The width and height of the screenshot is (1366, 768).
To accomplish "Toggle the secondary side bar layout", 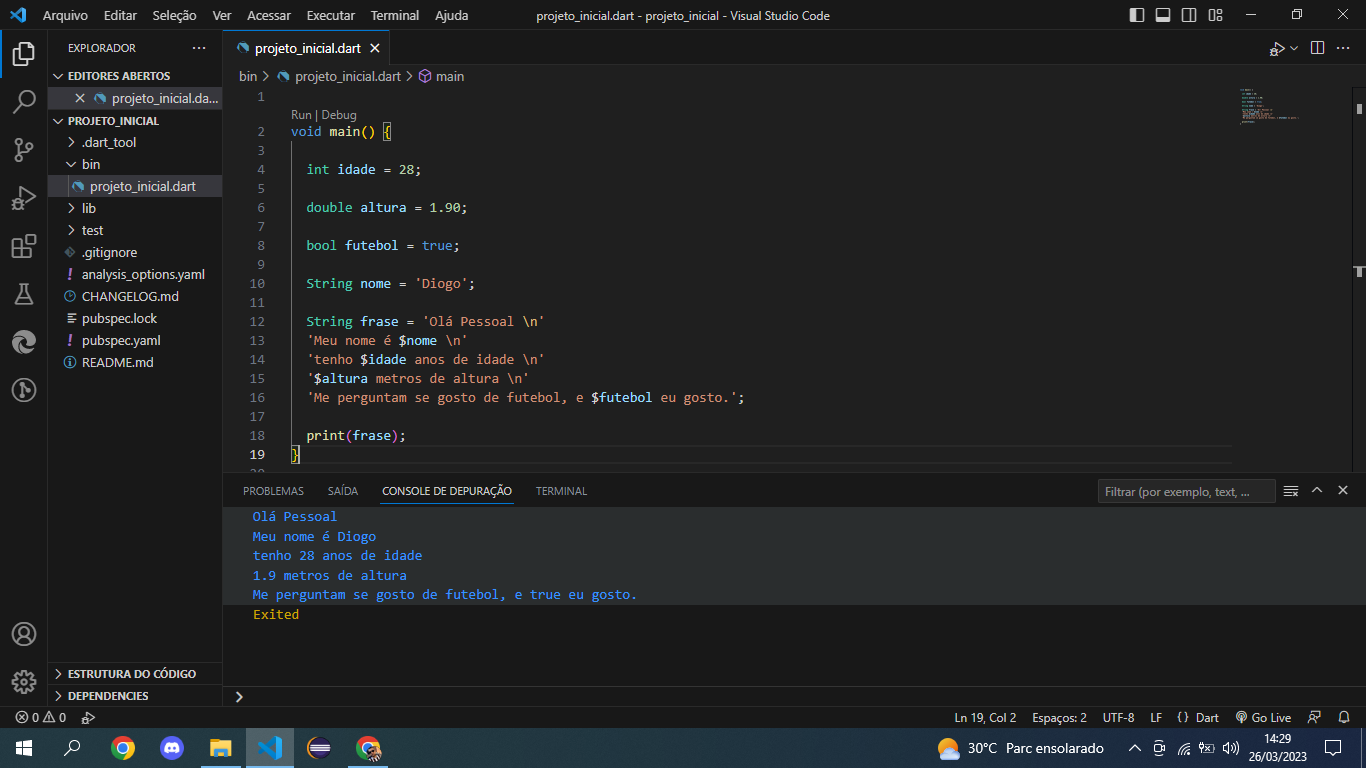I will [x=1189, y=15].
